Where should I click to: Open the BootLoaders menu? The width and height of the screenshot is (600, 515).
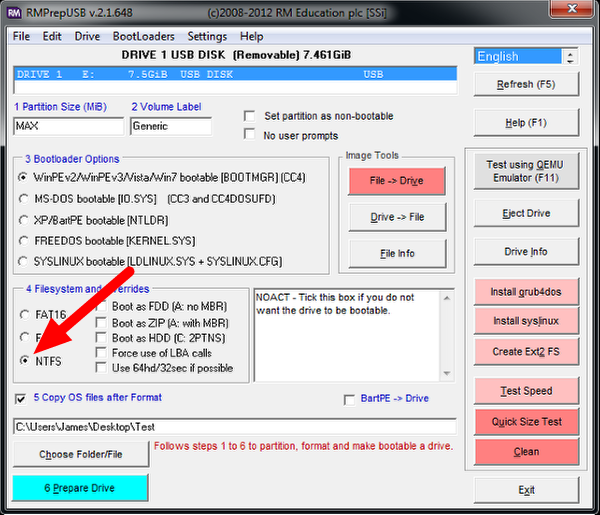(143, 36)
